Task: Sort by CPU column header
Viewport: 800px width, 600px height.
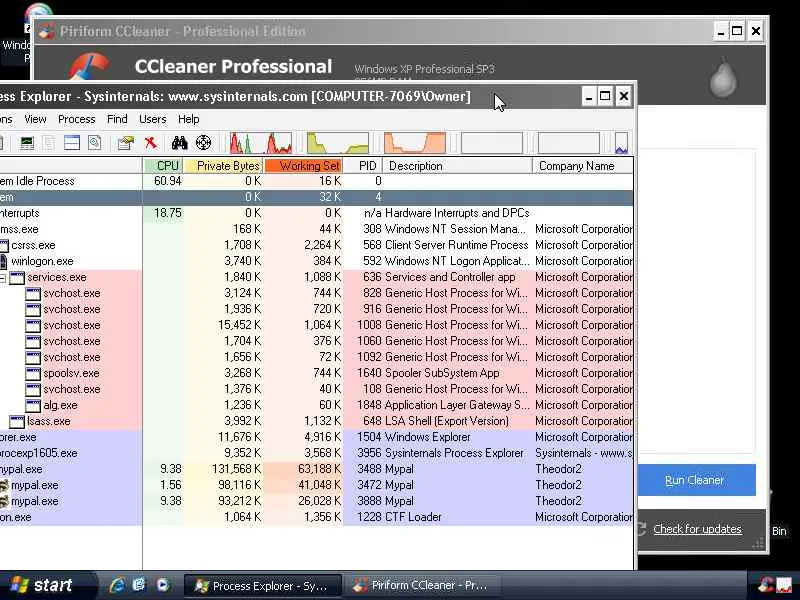Action: click(x=163, y=166)
